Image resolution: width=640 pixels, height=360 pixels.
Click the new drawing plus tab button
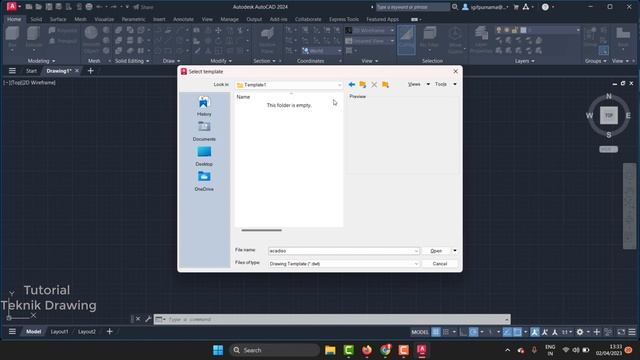[x=91, y=71]
